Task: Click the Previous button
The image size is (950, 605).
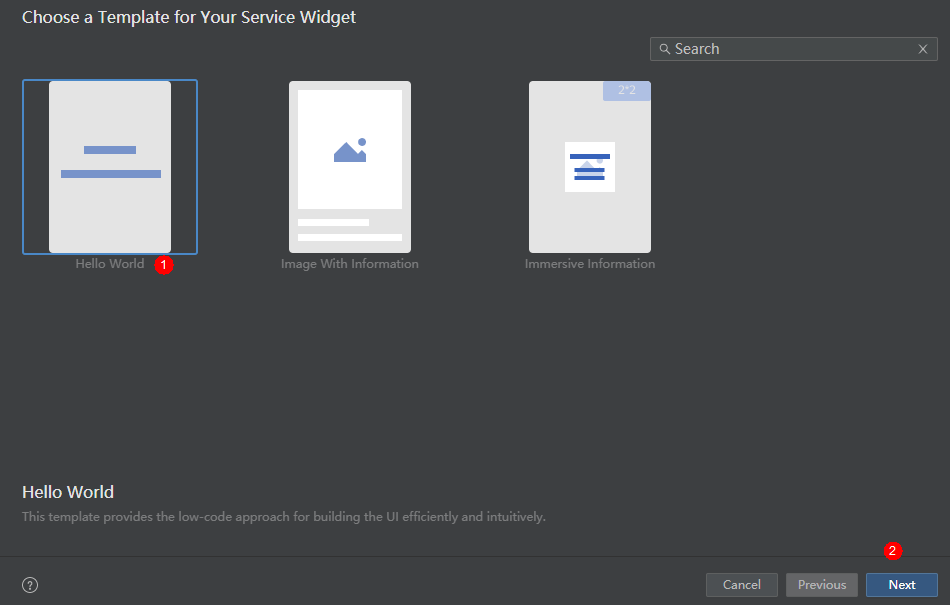Action: (821, 585)
